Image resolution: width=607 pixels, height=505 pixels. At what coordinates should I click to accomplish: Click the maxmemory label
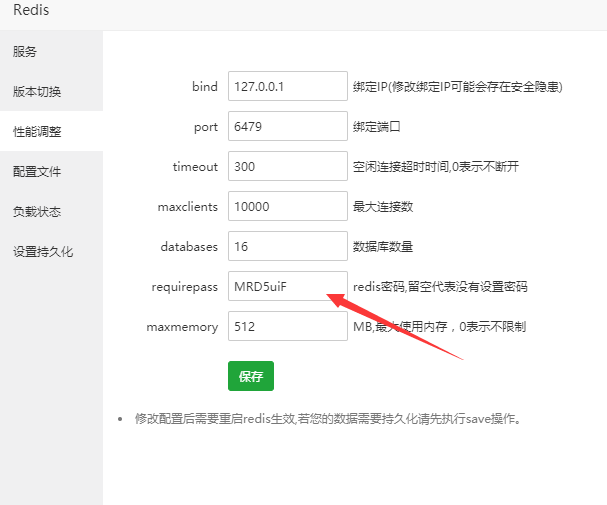pos(182,327)
